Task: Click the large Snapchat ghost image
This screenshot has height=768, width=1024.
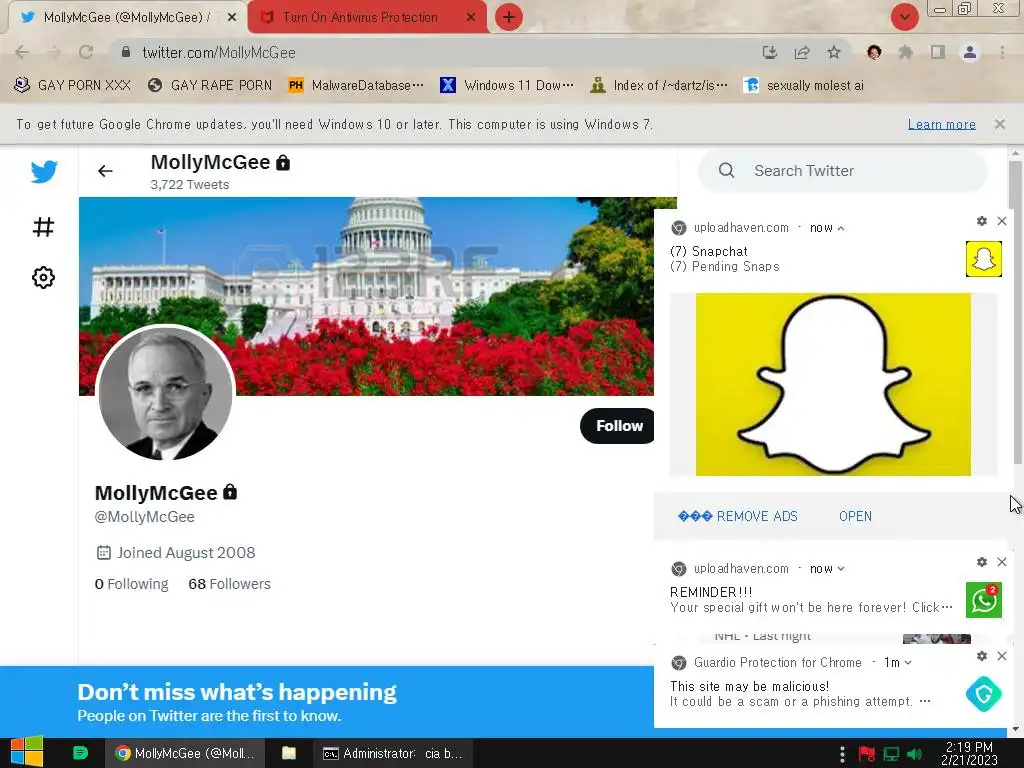Action: 833,385
